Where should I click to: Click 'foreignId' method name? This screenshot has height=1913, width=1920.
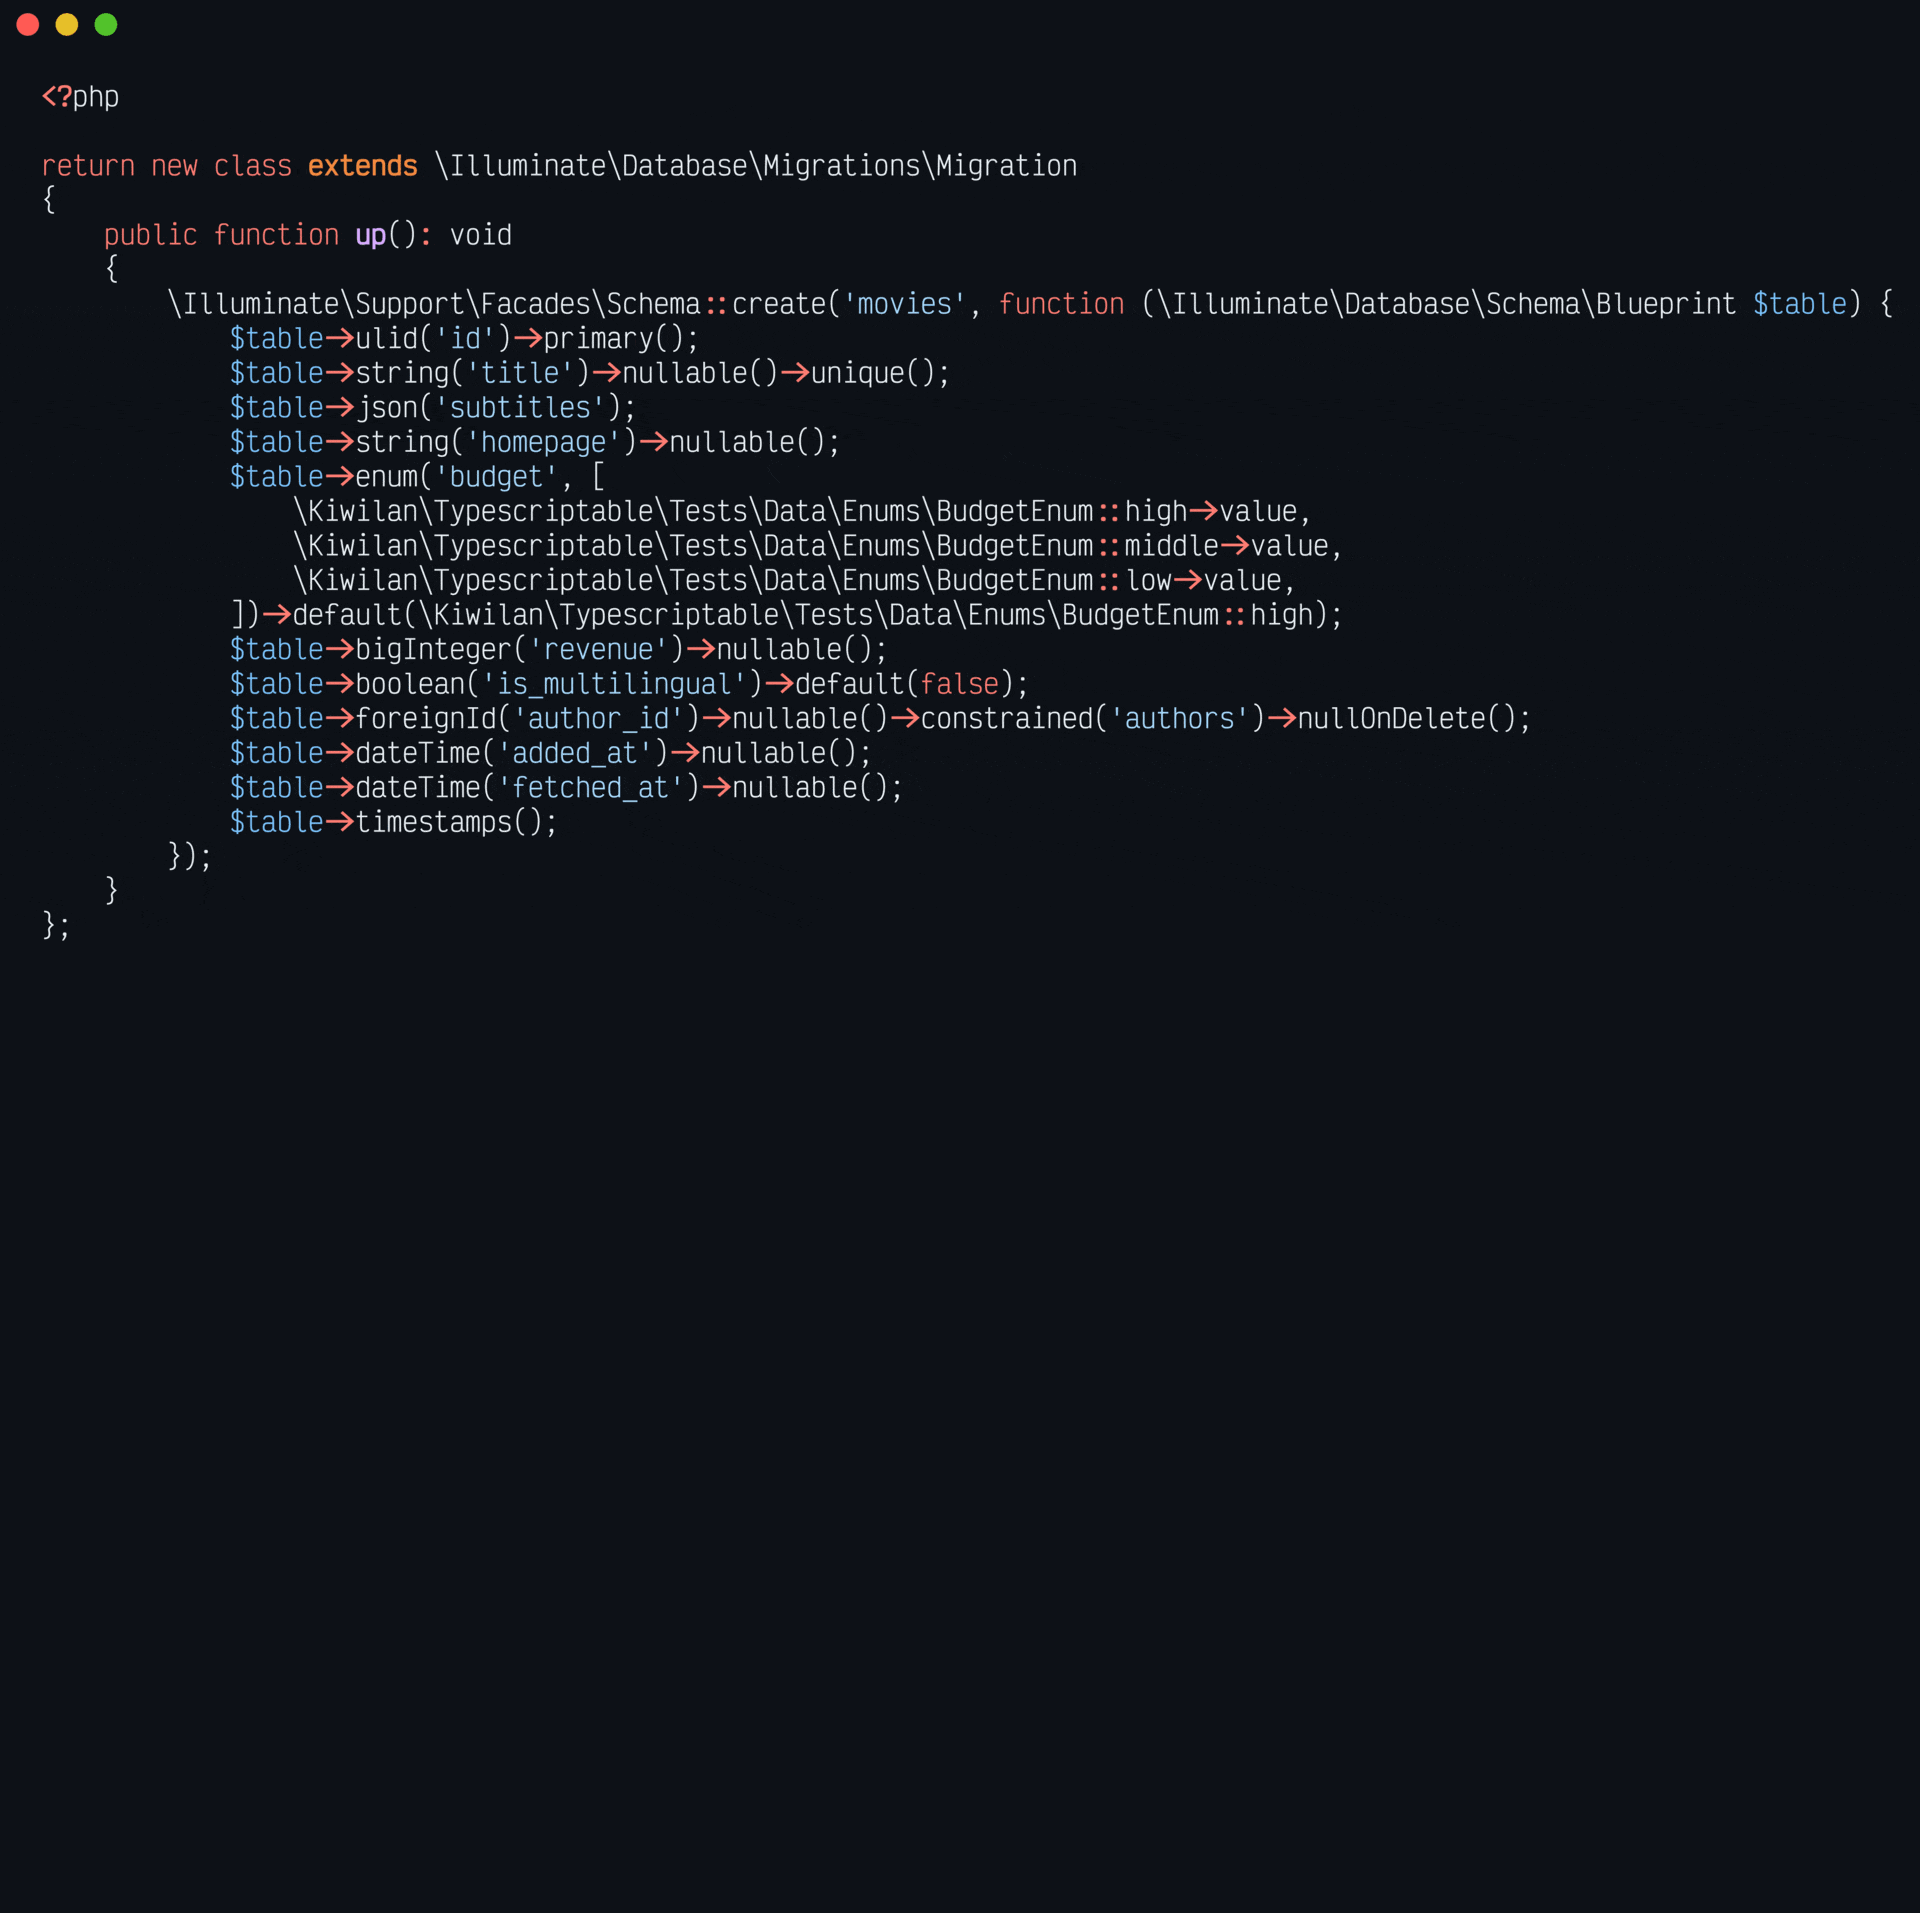point(425,719)
